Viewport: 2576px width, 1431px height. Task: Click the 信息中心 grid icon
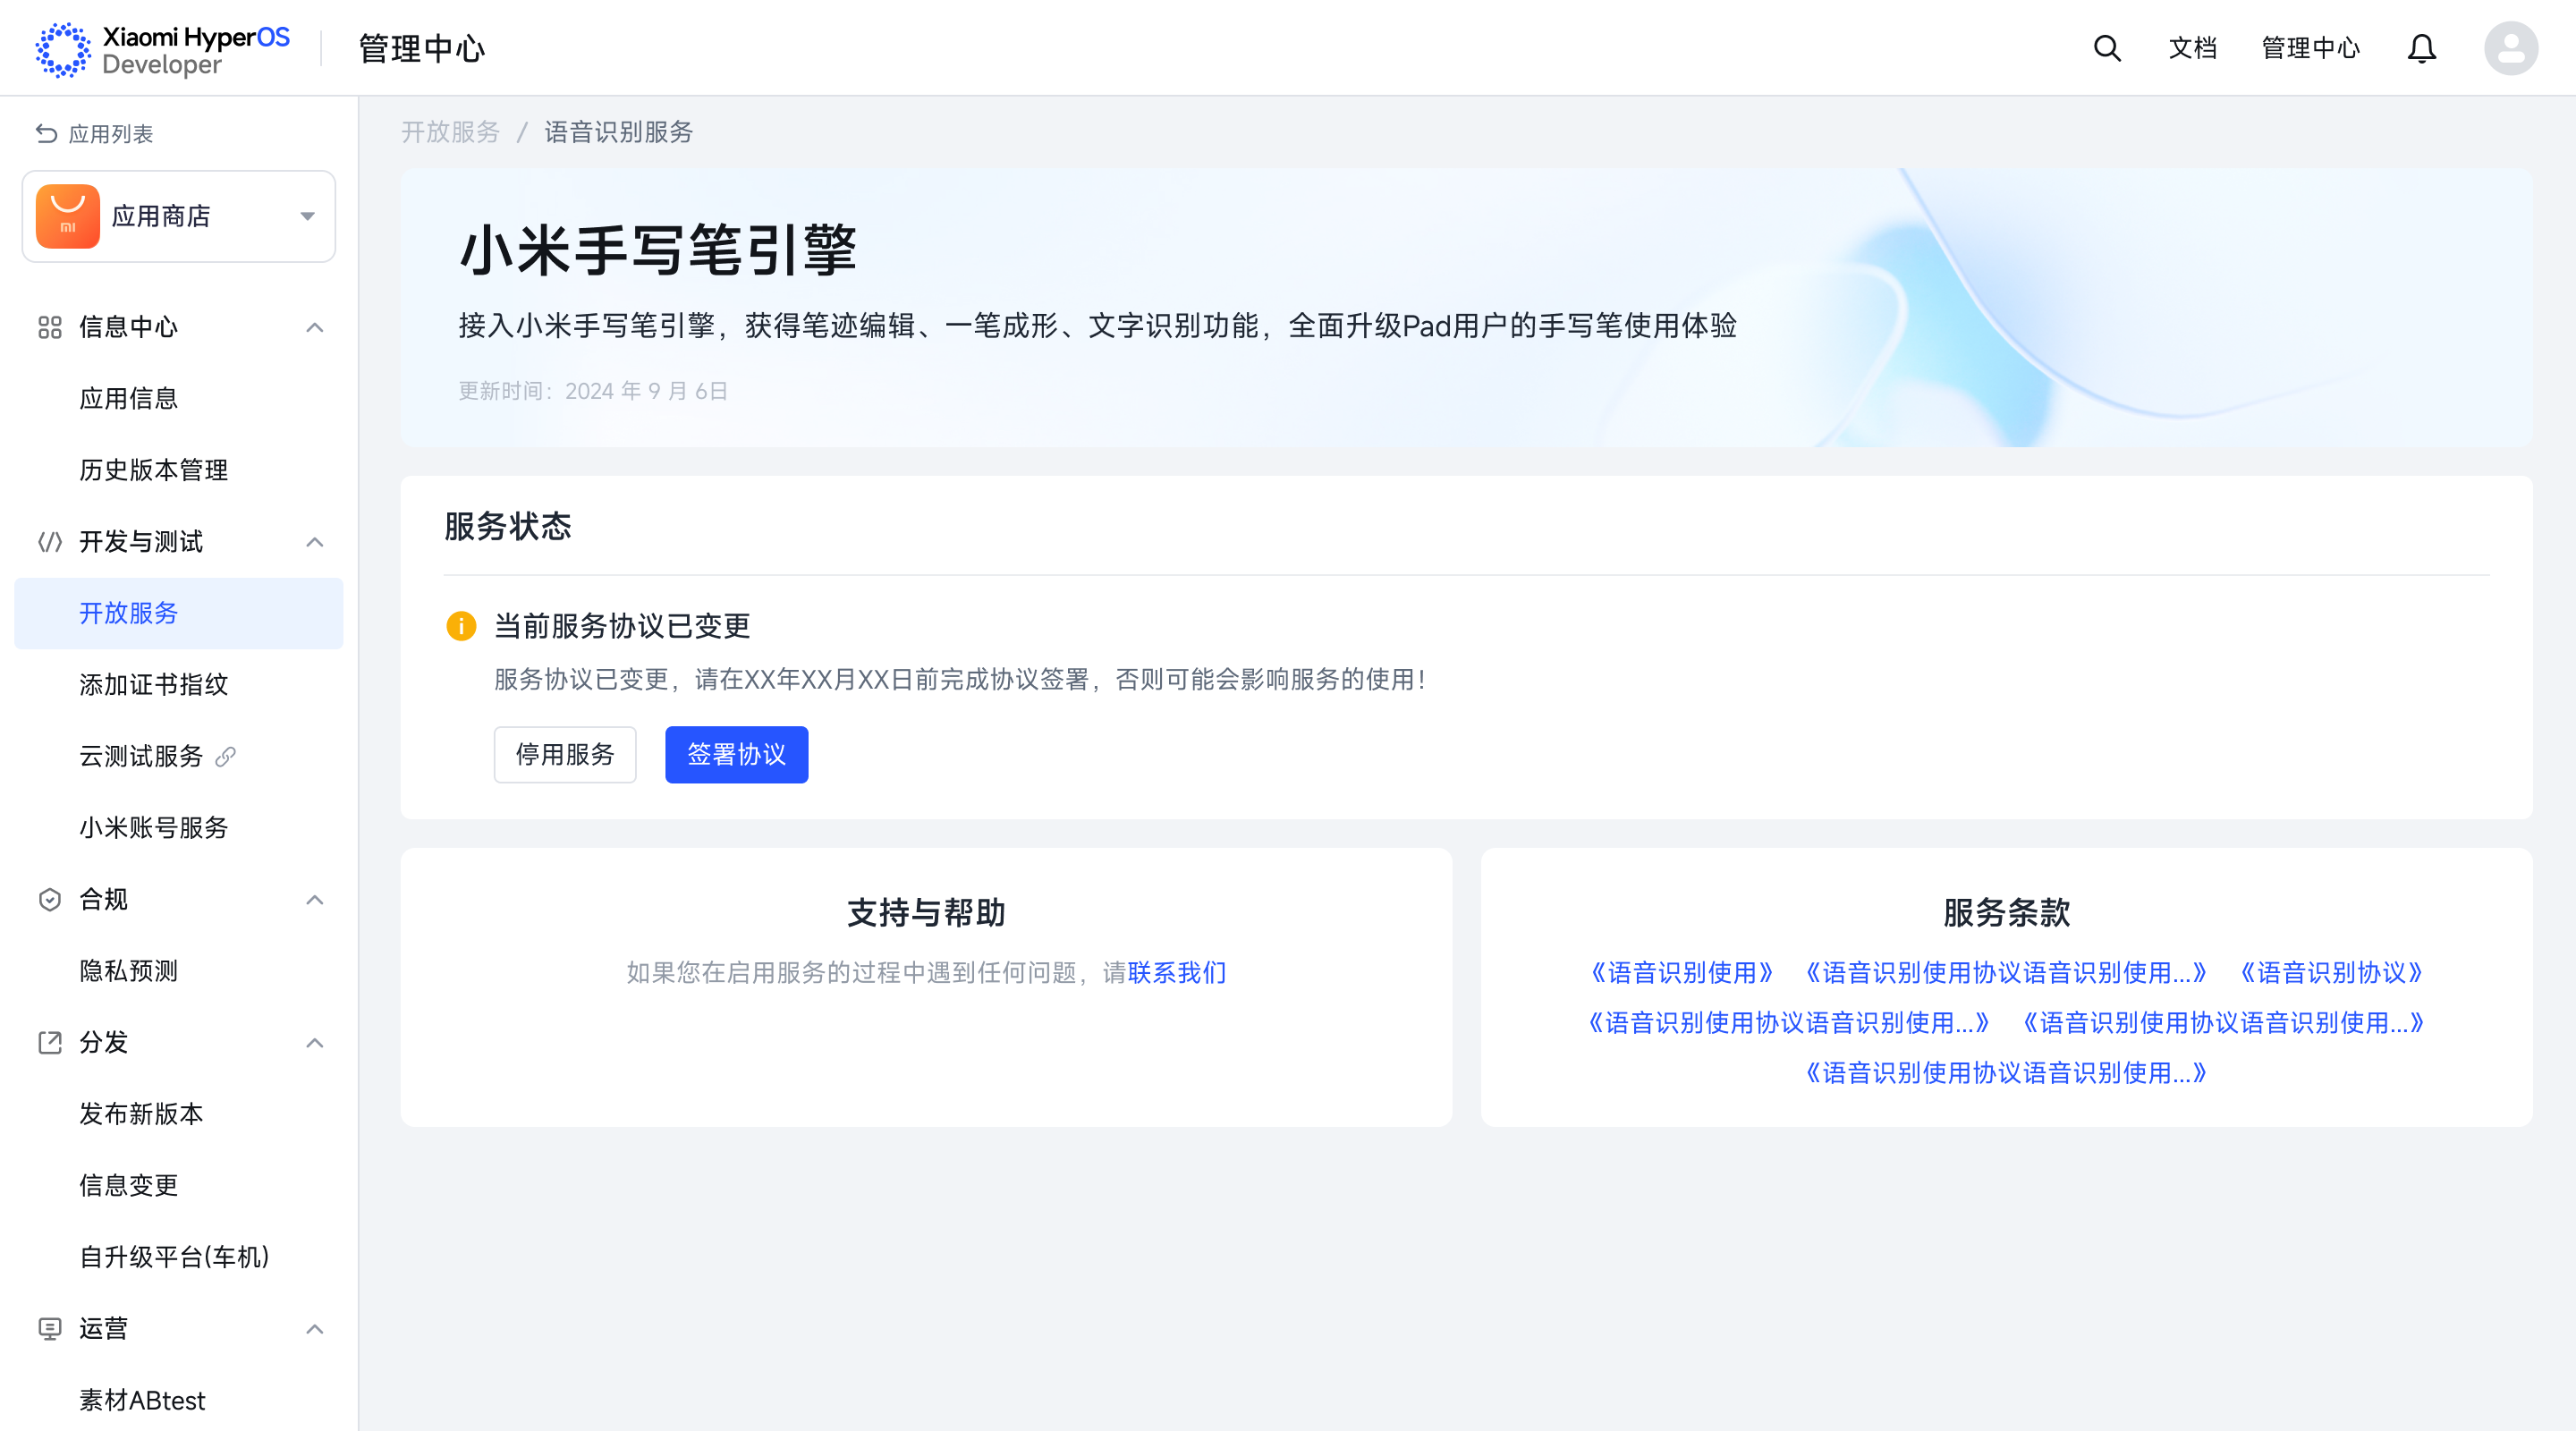point(50,327)
